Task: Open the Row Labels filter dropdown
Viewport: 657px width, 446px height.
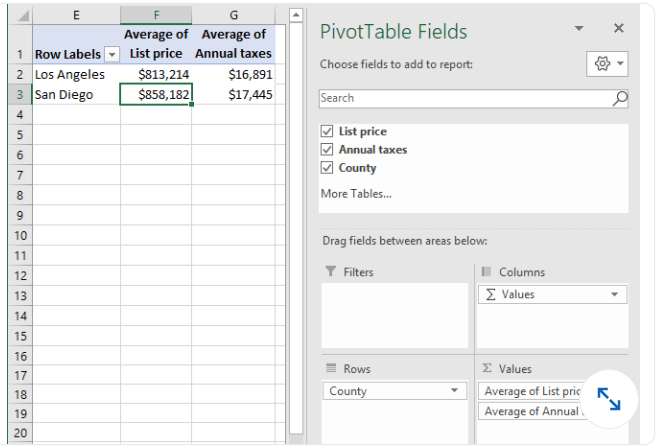Action: click(111, 54)
